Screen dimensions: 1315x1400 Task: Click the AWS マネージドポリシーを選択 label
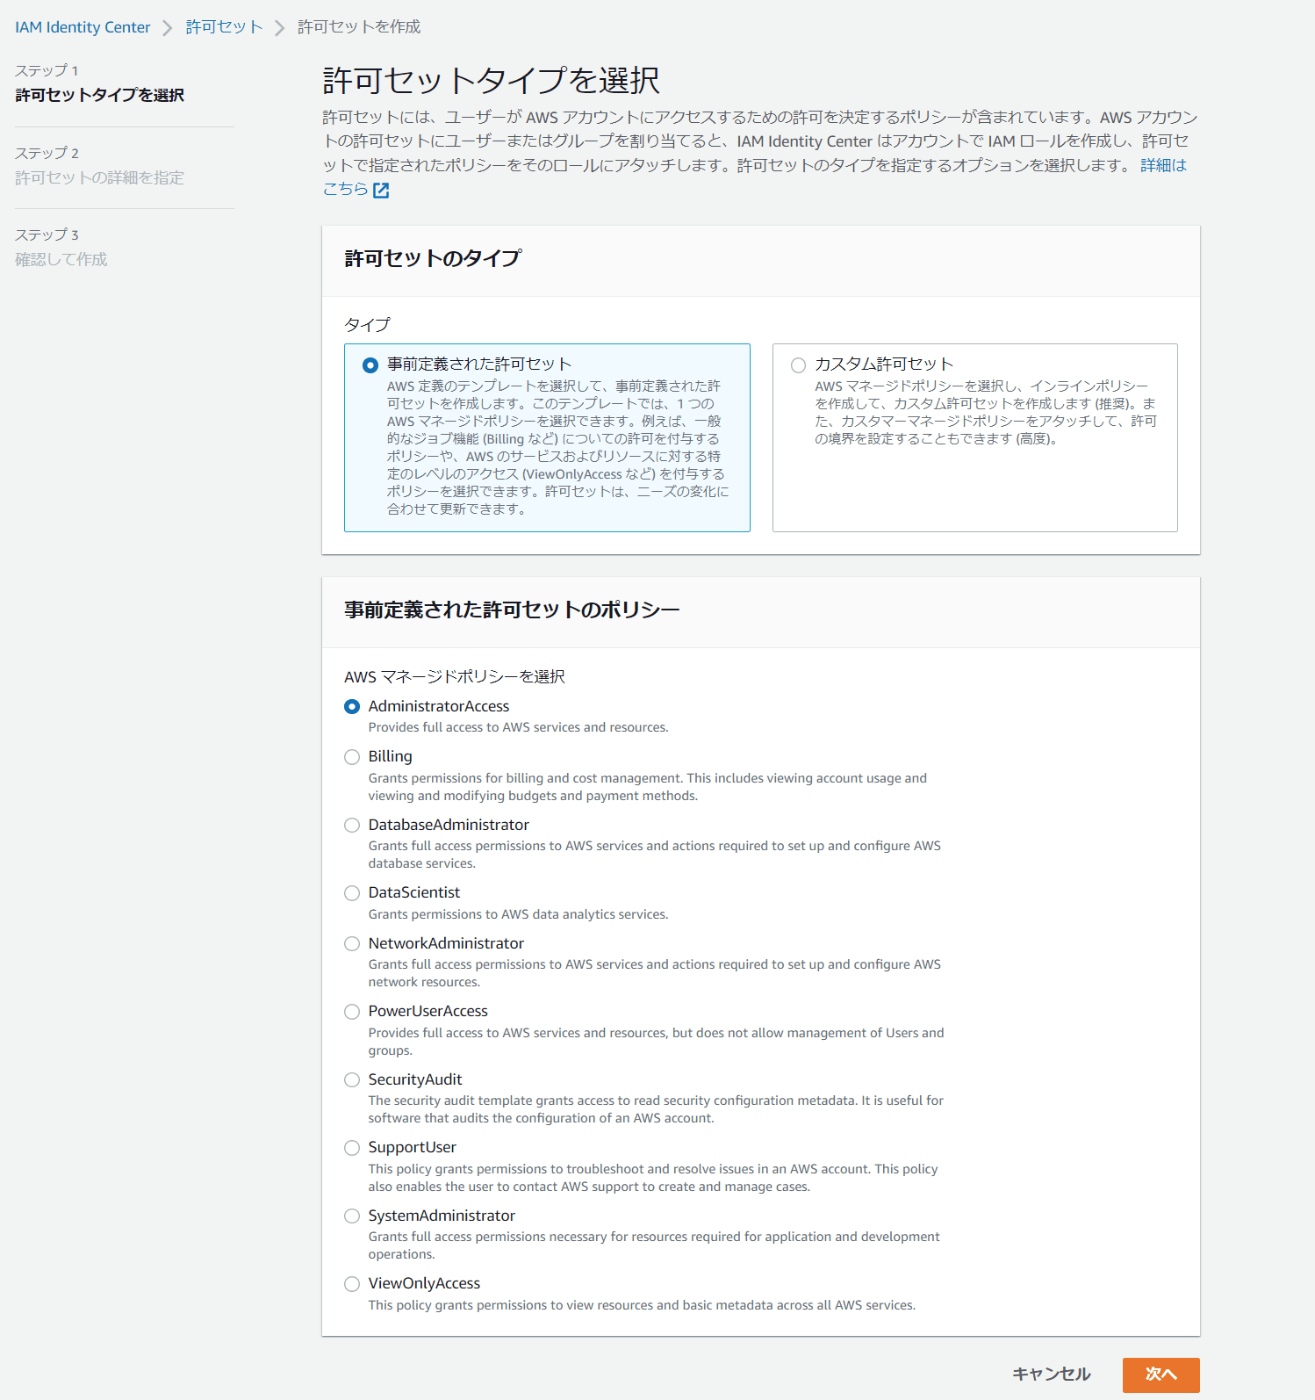[455, 677]
